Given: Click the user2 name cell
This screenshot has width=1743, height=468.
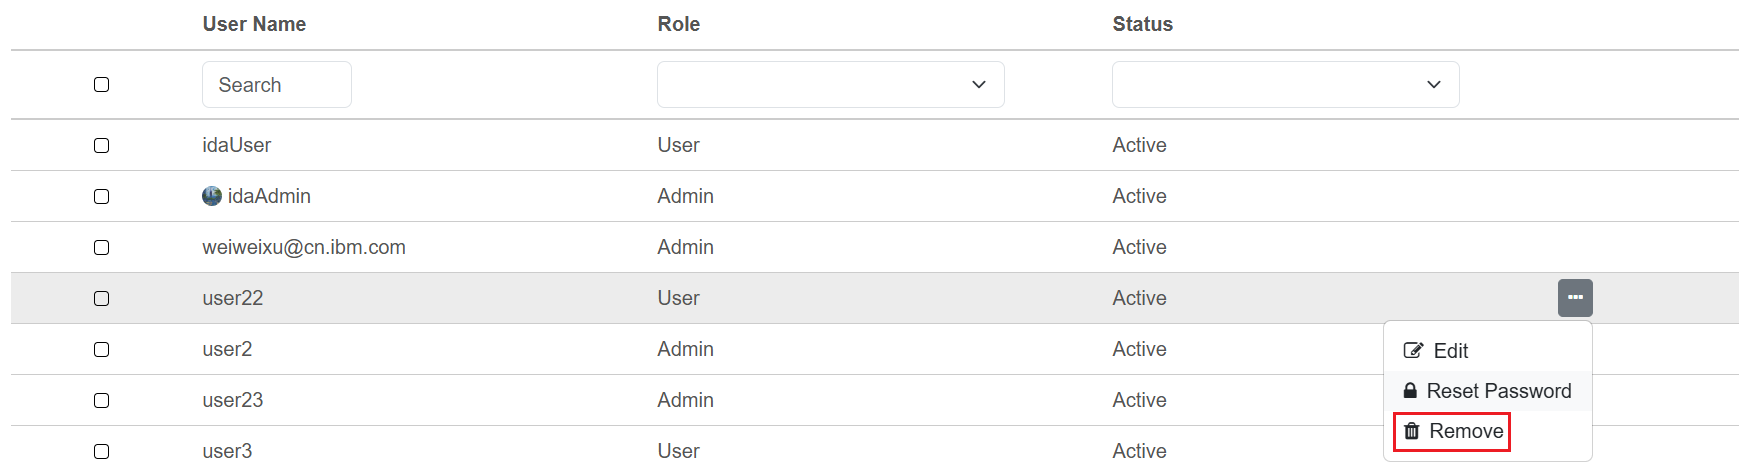Looking at the screenshot, I should (227, 349).
